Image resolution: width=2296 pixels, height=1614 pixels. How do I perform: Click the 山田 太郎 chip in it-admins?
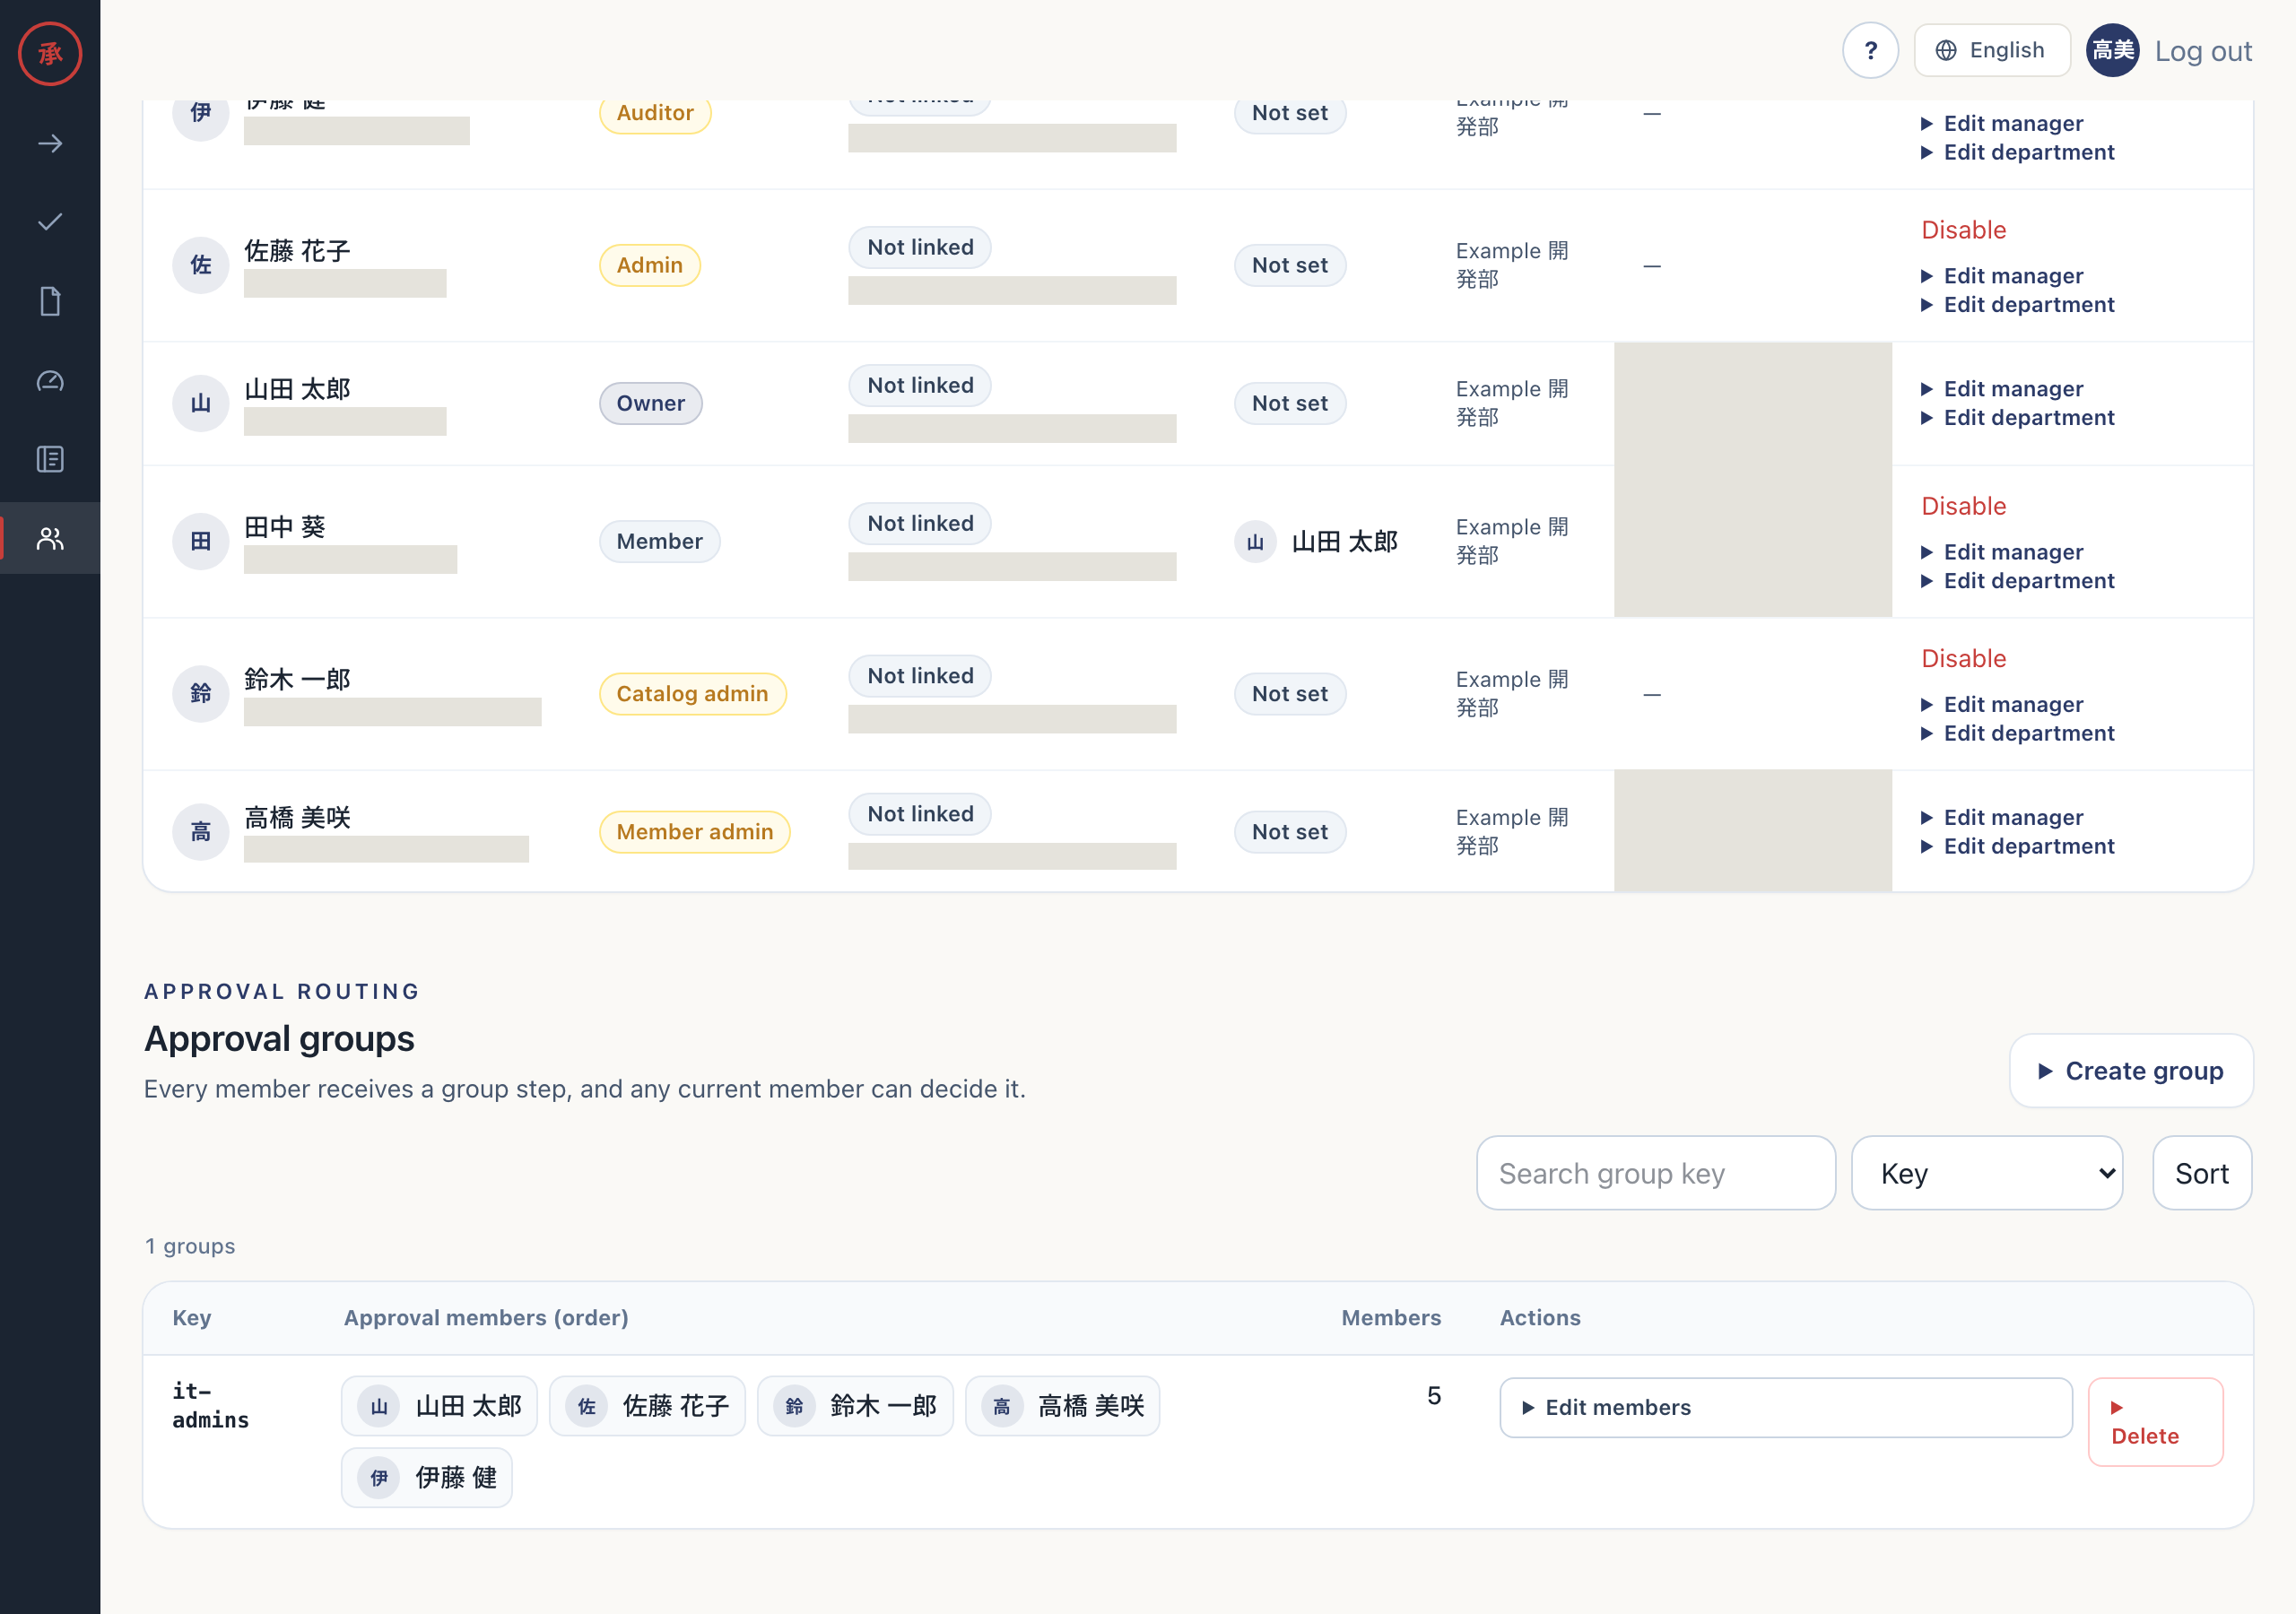[x=439, y=1406]
